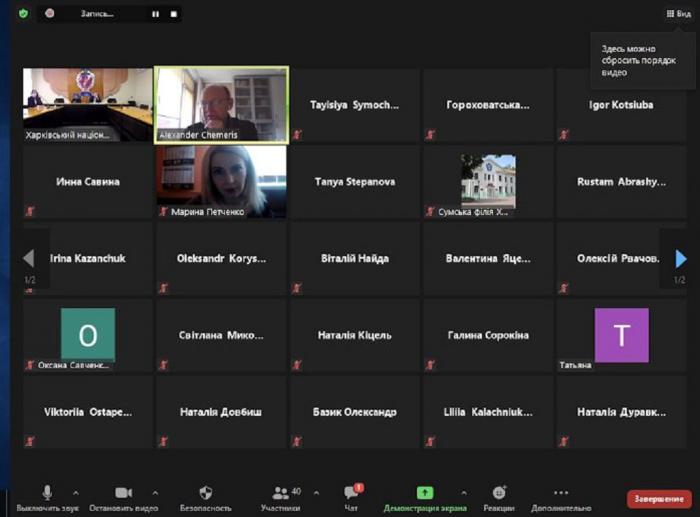Open the Participants panel icon
700x517 pixels.
[281, 492]
